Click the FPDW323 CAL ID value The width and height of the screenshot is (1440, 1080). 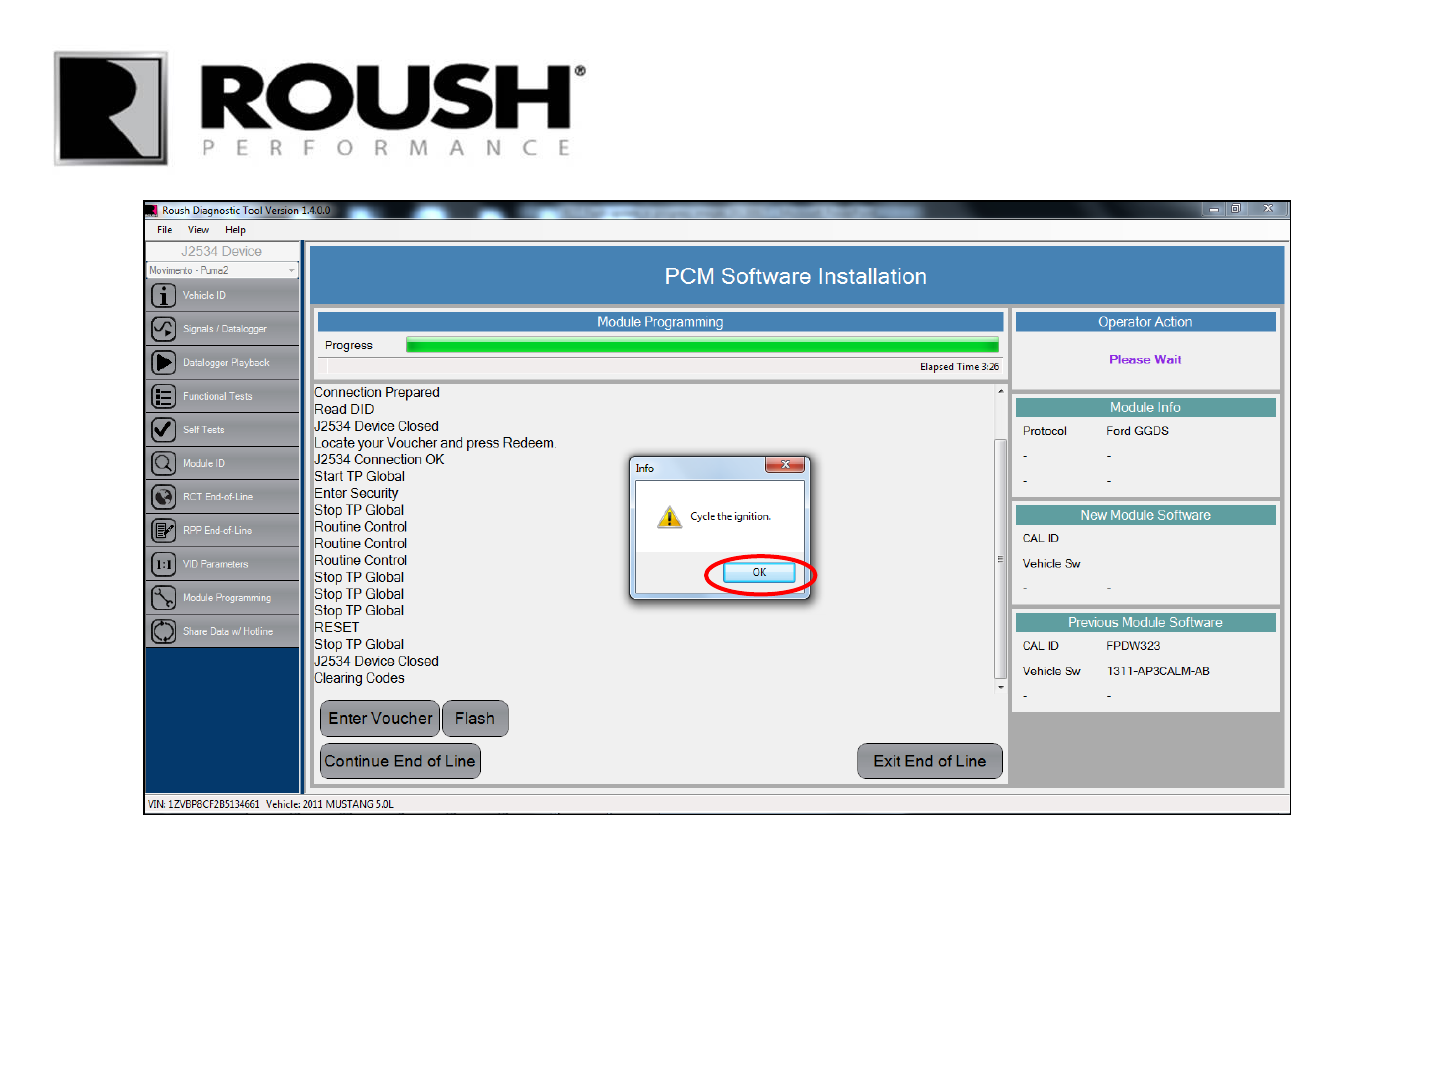pyautogui.click(x=1133, y=646)
